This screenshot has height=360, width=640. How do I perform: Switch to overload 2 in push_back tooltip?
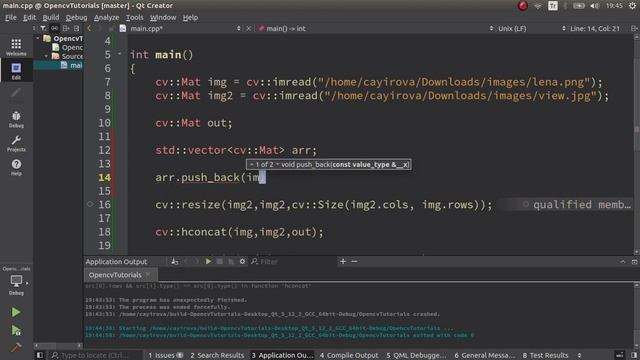pyautogui.click(x=277, y=164)
